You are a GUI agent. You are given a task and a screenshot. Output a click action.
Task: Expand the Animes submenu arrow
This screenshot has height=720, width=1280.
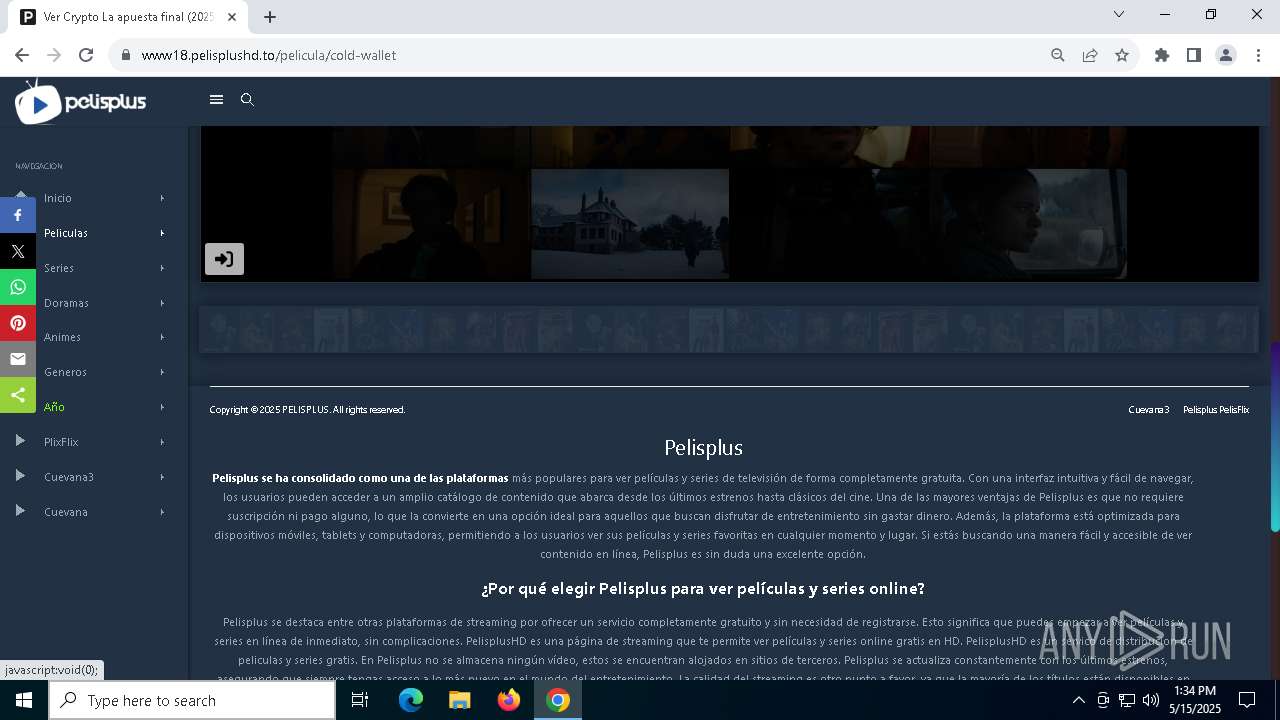click(162, 337)
